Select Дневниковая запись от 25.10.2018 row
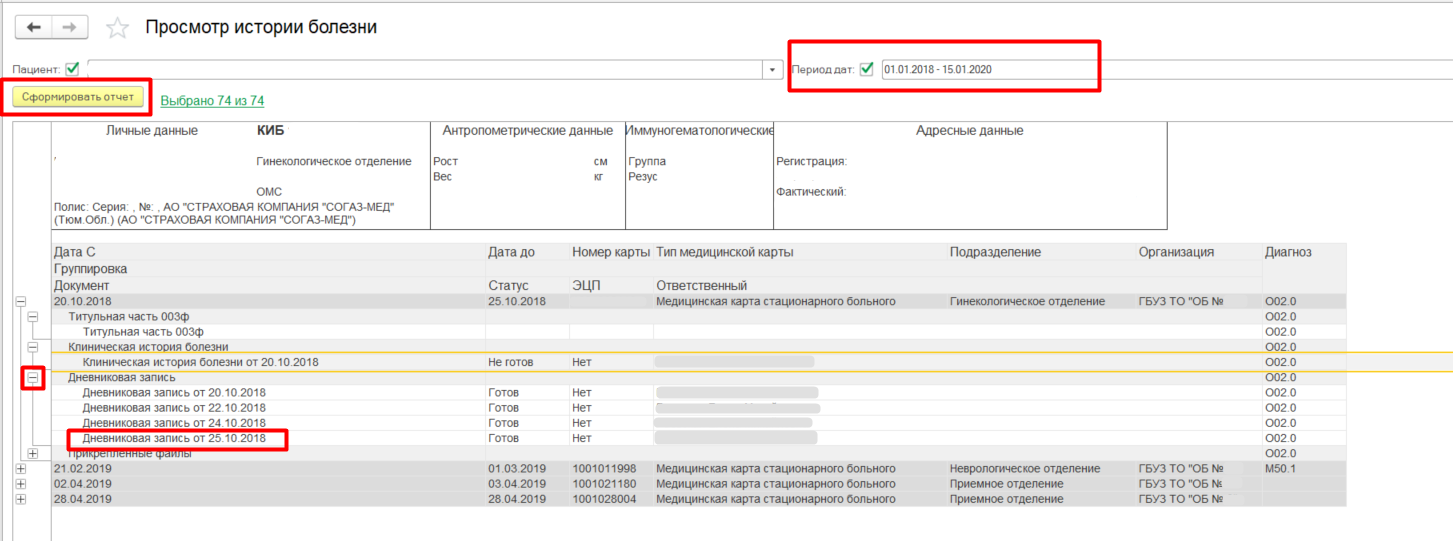 point(174,438)
